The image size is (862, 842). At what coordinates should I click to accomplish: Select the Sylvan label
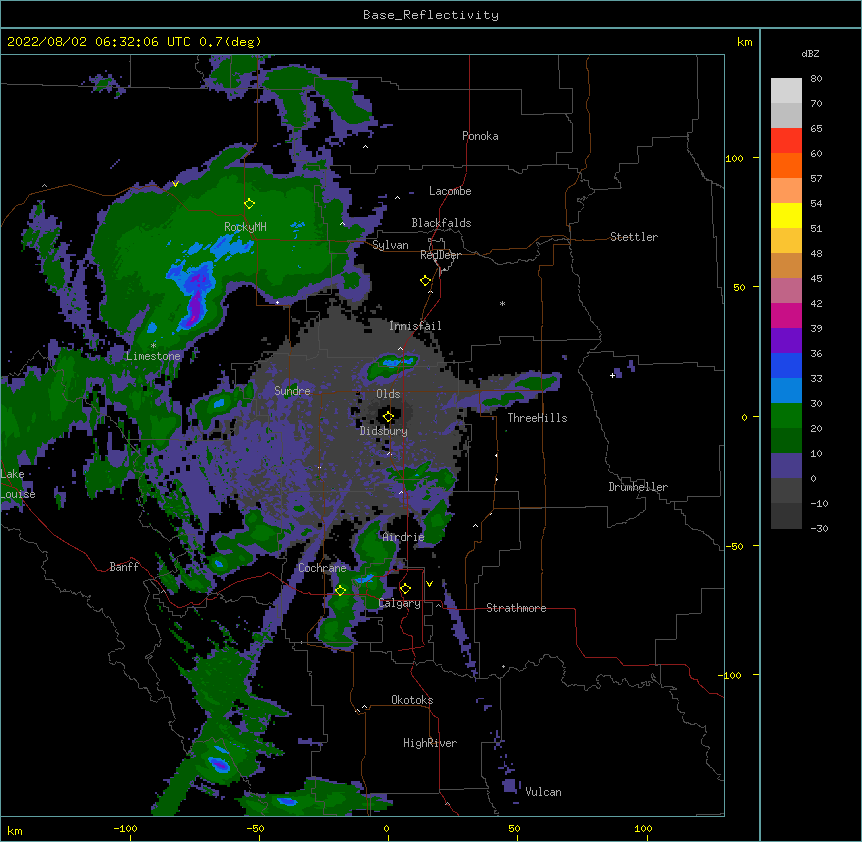[390, 245]
